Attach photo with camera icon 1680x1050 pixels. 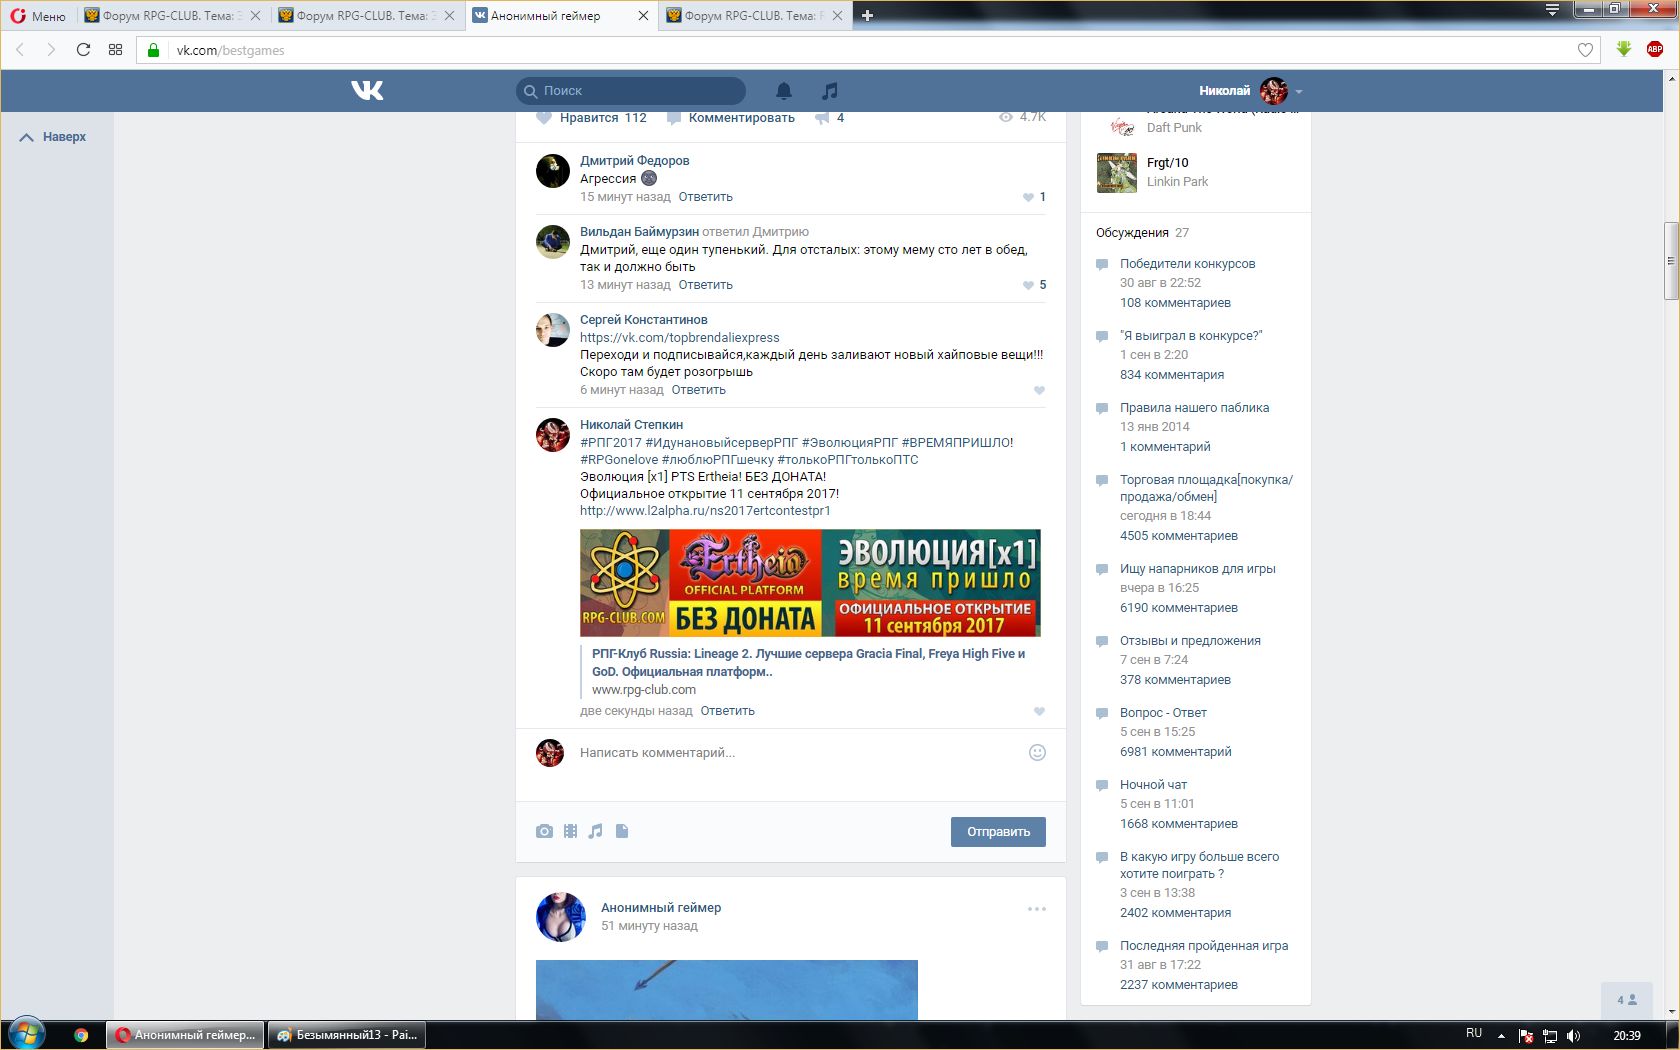544,831
